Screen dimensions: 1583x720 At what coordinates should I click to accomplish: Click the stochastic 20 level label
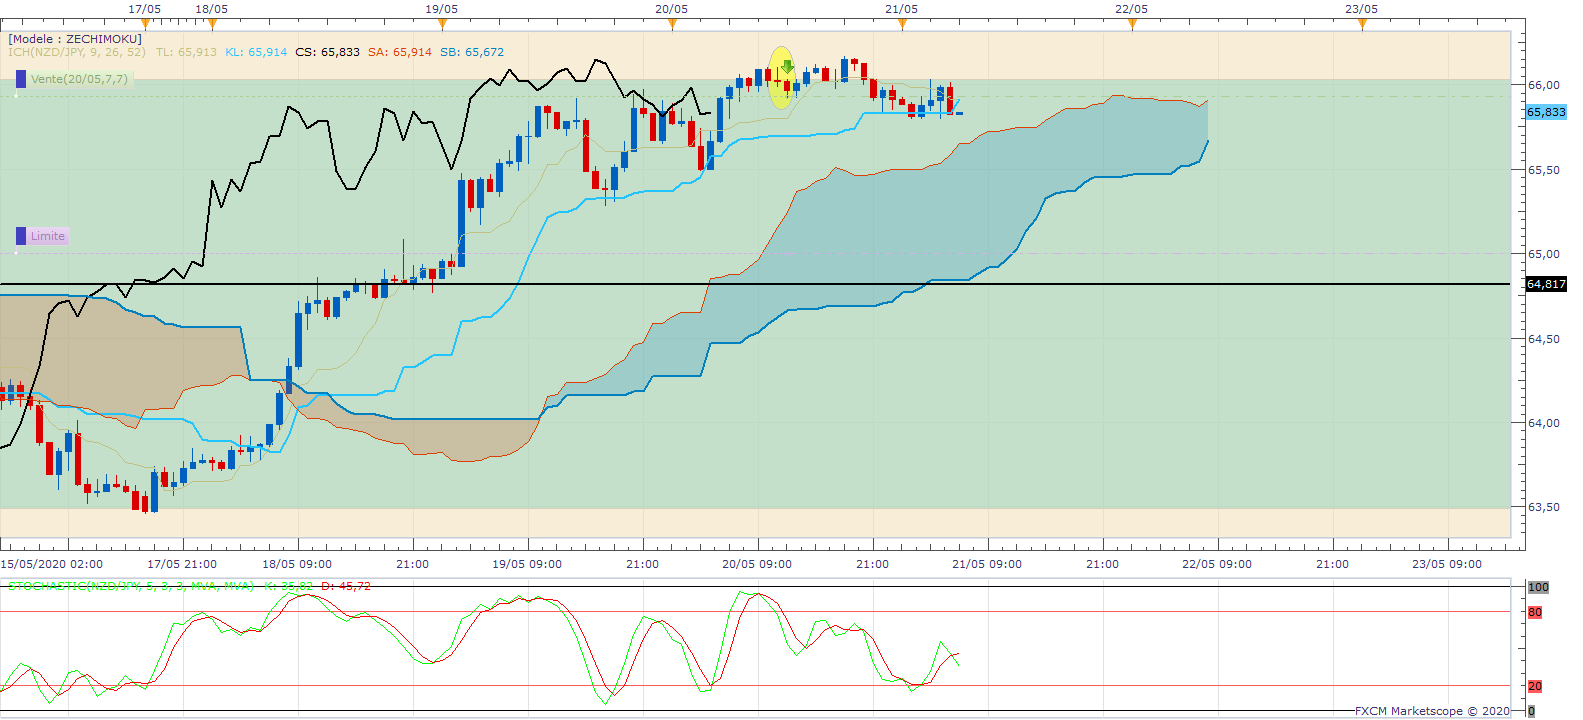(x=1535, y=686)
